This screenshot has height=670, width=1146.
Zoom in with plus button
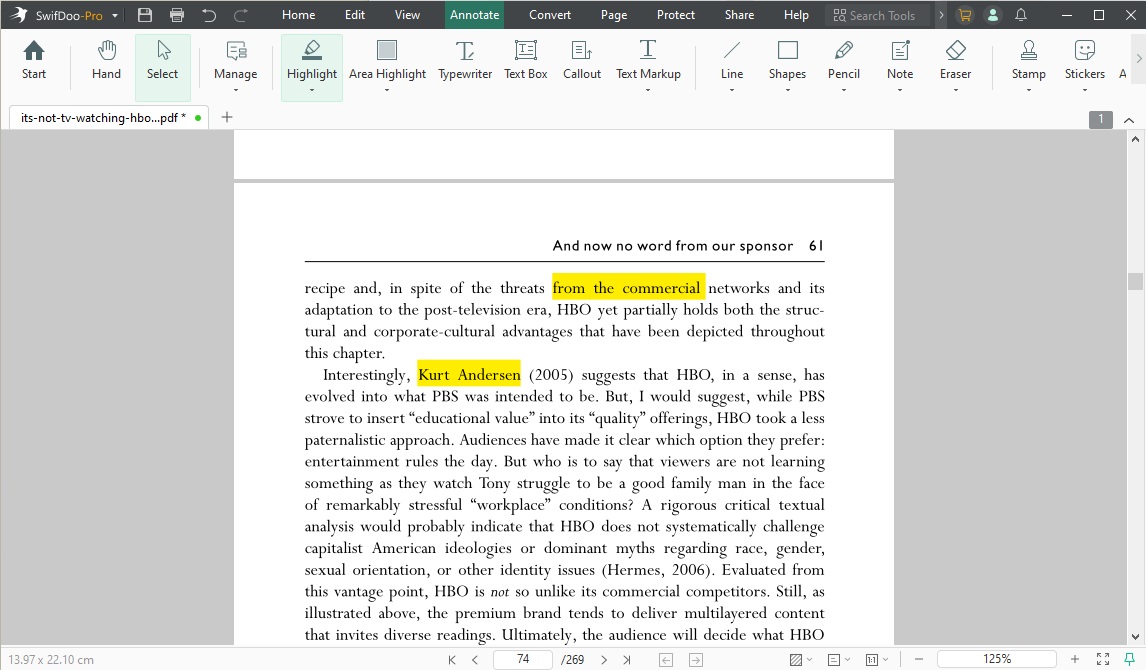1074,659
